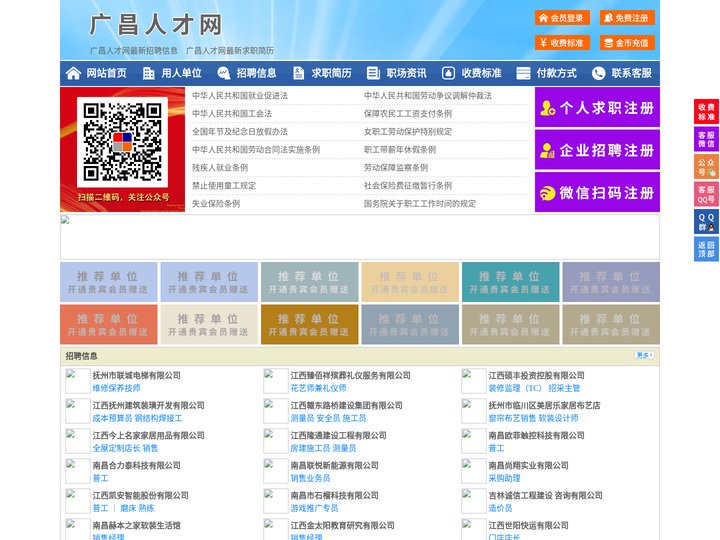Click the WeChat QR code image

coord(122,142)
